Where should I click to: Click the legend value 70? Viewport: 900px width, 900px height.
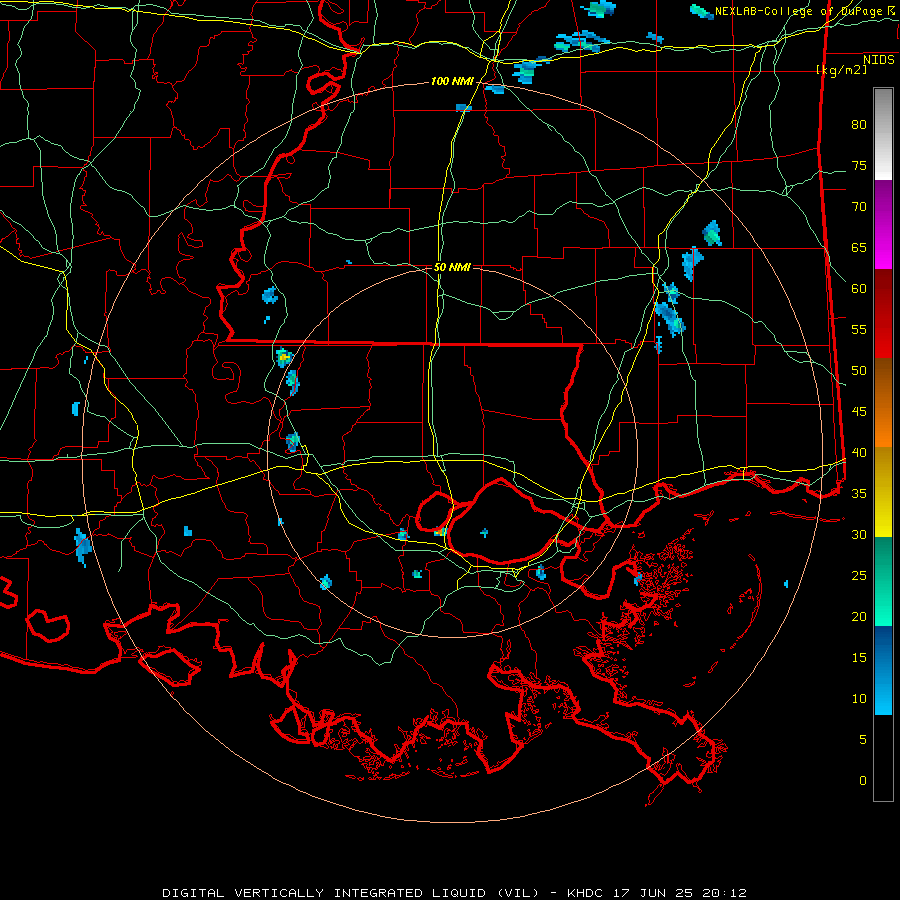point(859,207)
